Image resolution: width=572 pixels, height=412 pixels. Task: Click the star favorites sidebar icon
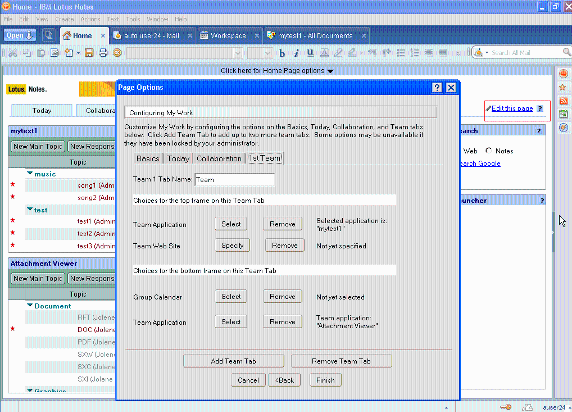click(x=563, y=88)
